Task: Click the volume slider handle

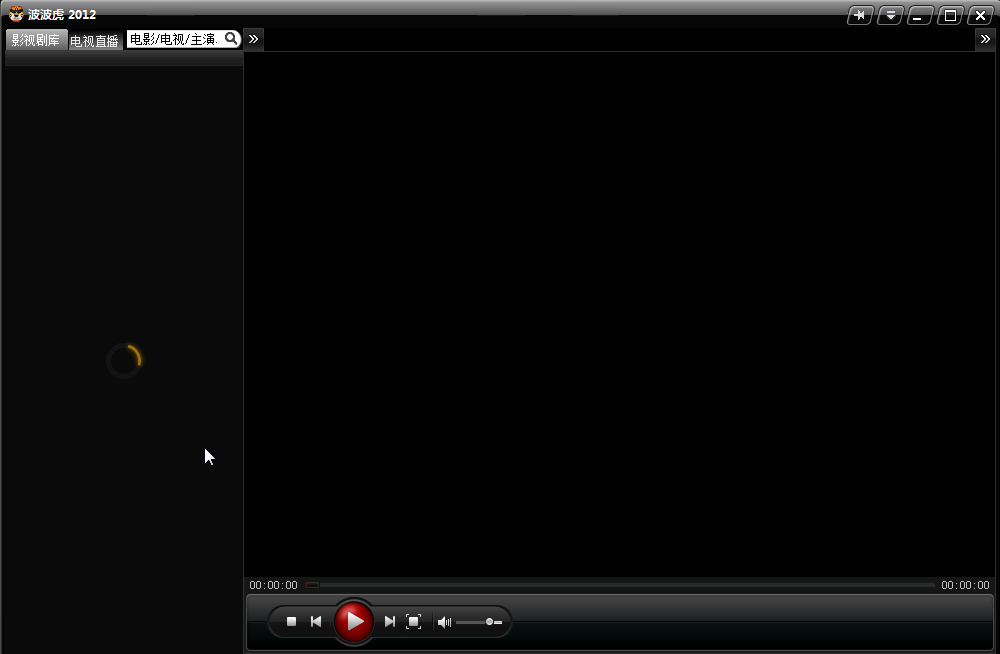Action: click(x=490, y=622)
